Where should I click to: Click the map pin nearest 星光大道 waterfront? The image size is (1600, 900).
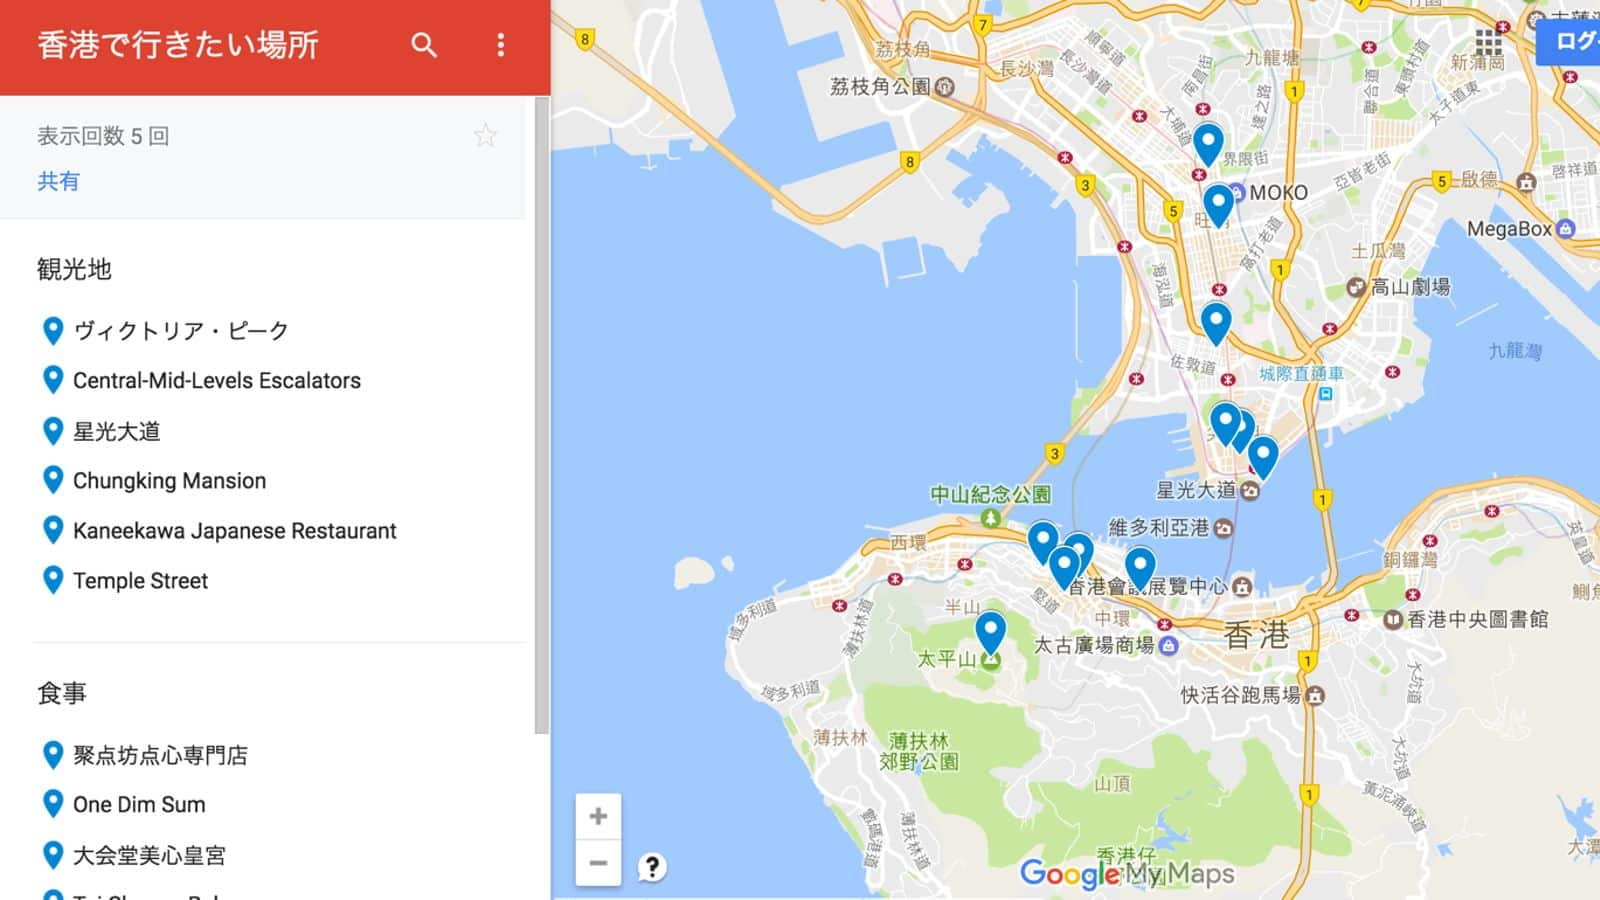point(1263,458)
